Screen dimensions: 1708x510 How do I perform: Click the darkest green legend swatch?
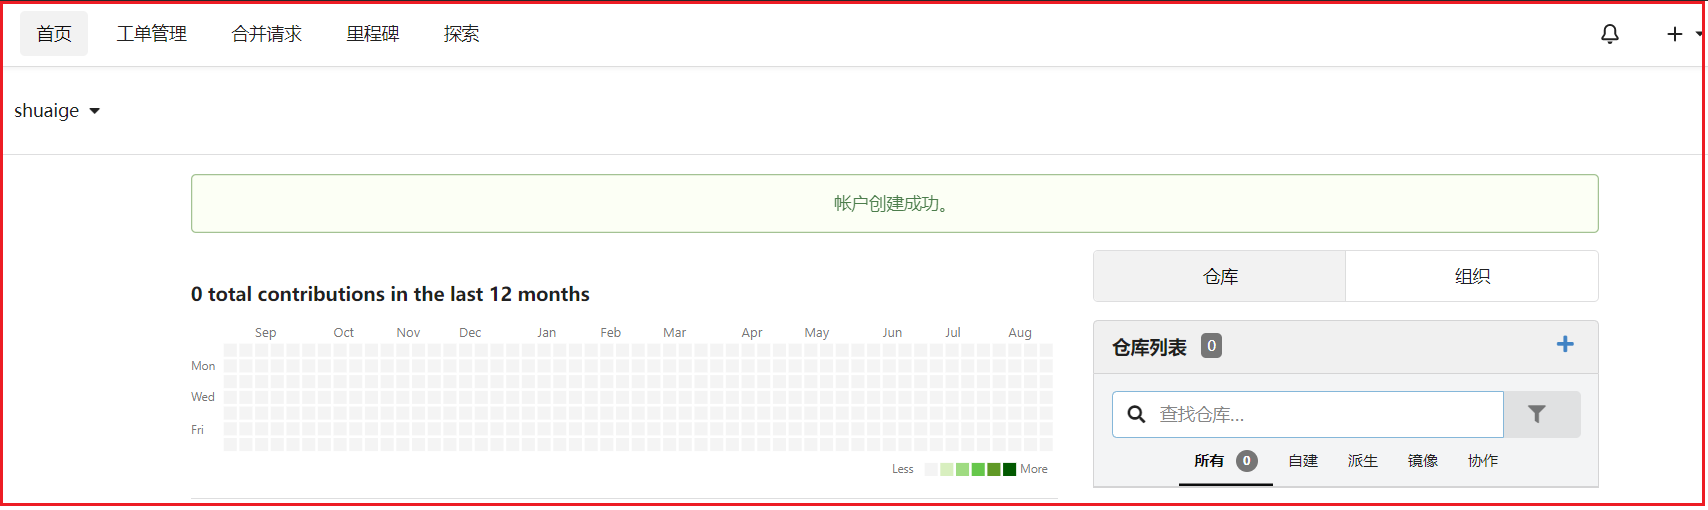pyautogui.click(x=1010, y=469)
